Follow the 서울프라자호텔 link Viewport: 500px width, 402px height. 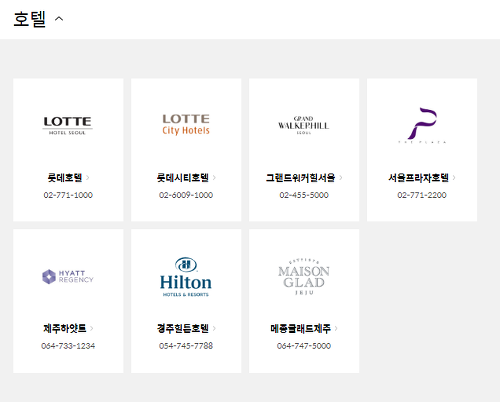[418, 178]
